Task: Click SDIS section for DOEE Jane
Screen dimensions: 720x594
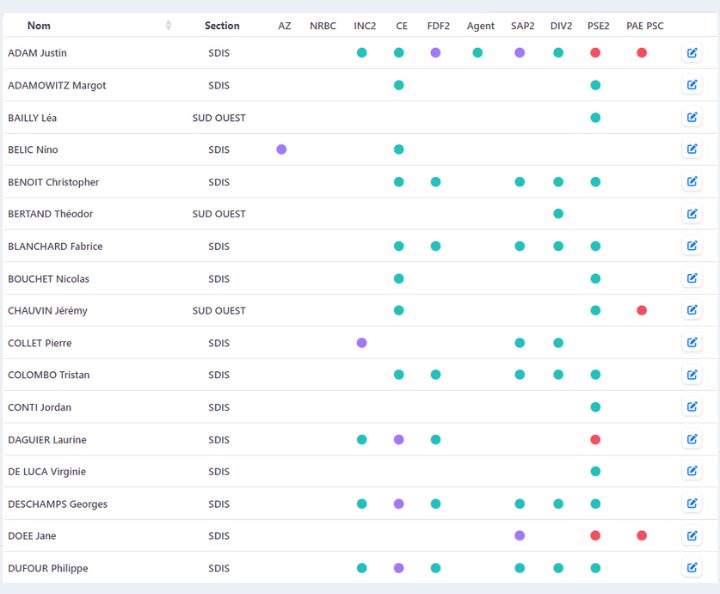Action: click(x=219, y=536)
